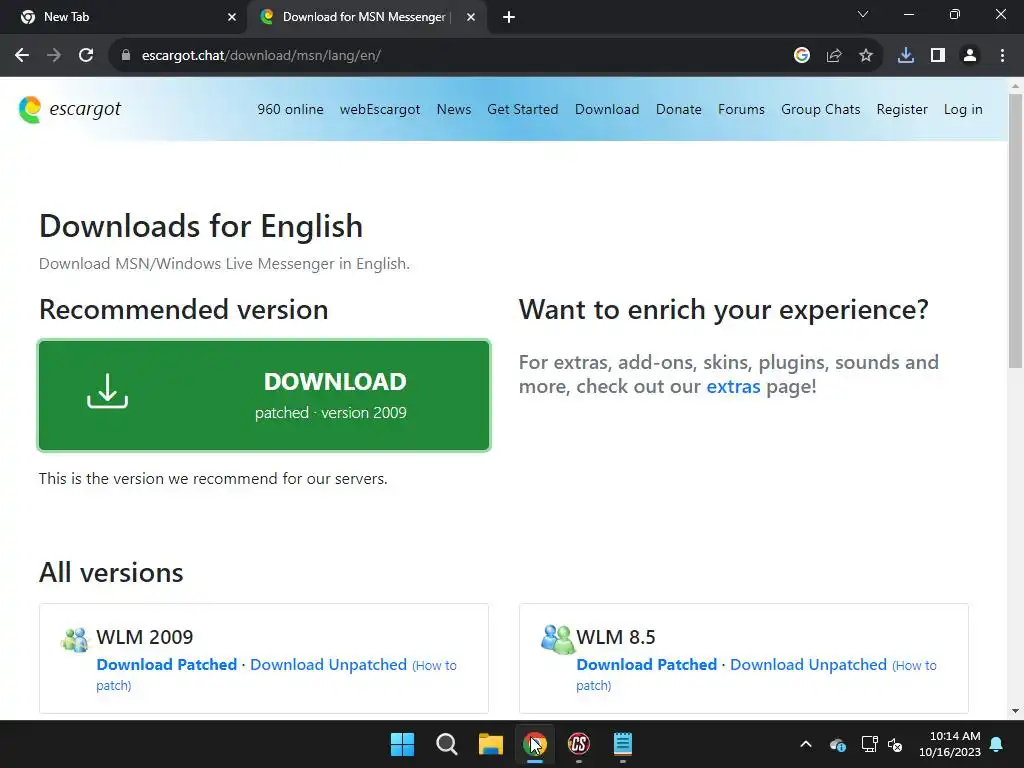Click the share page icon

(834, 56)
